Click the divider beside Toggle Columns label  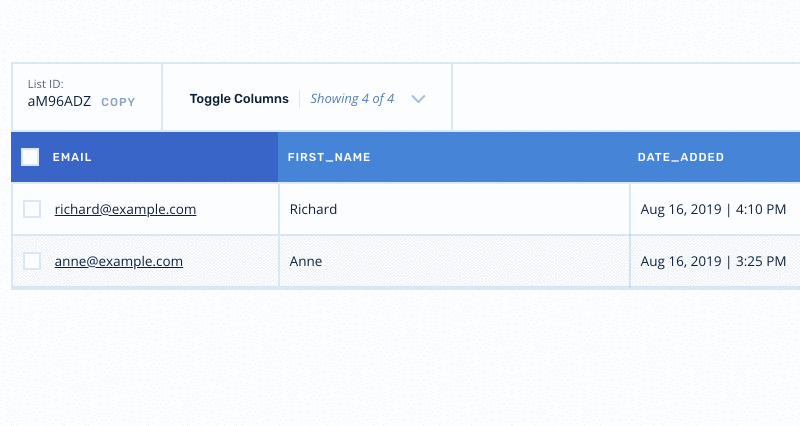[x=300, y=99]
